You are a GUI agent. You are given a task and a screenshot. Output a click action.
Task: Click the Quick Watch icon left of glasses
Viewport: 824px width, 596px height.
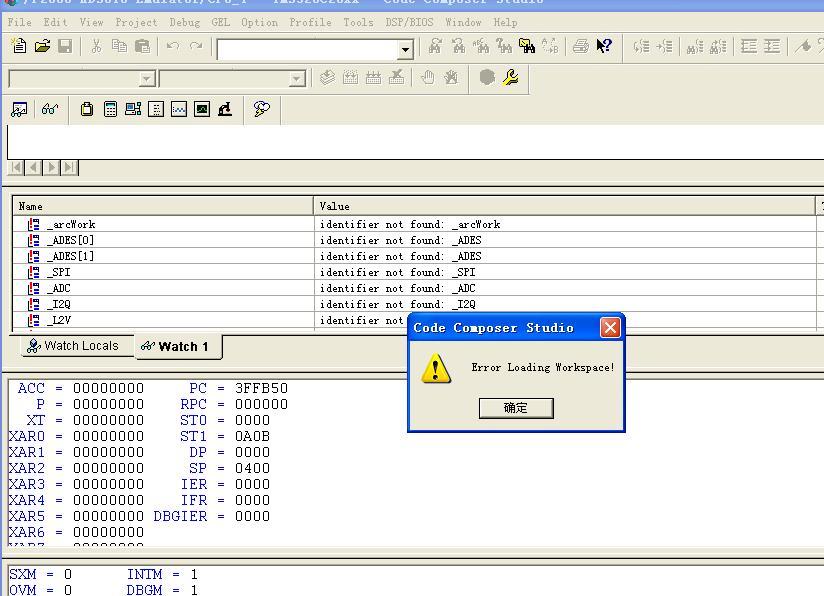19,109
